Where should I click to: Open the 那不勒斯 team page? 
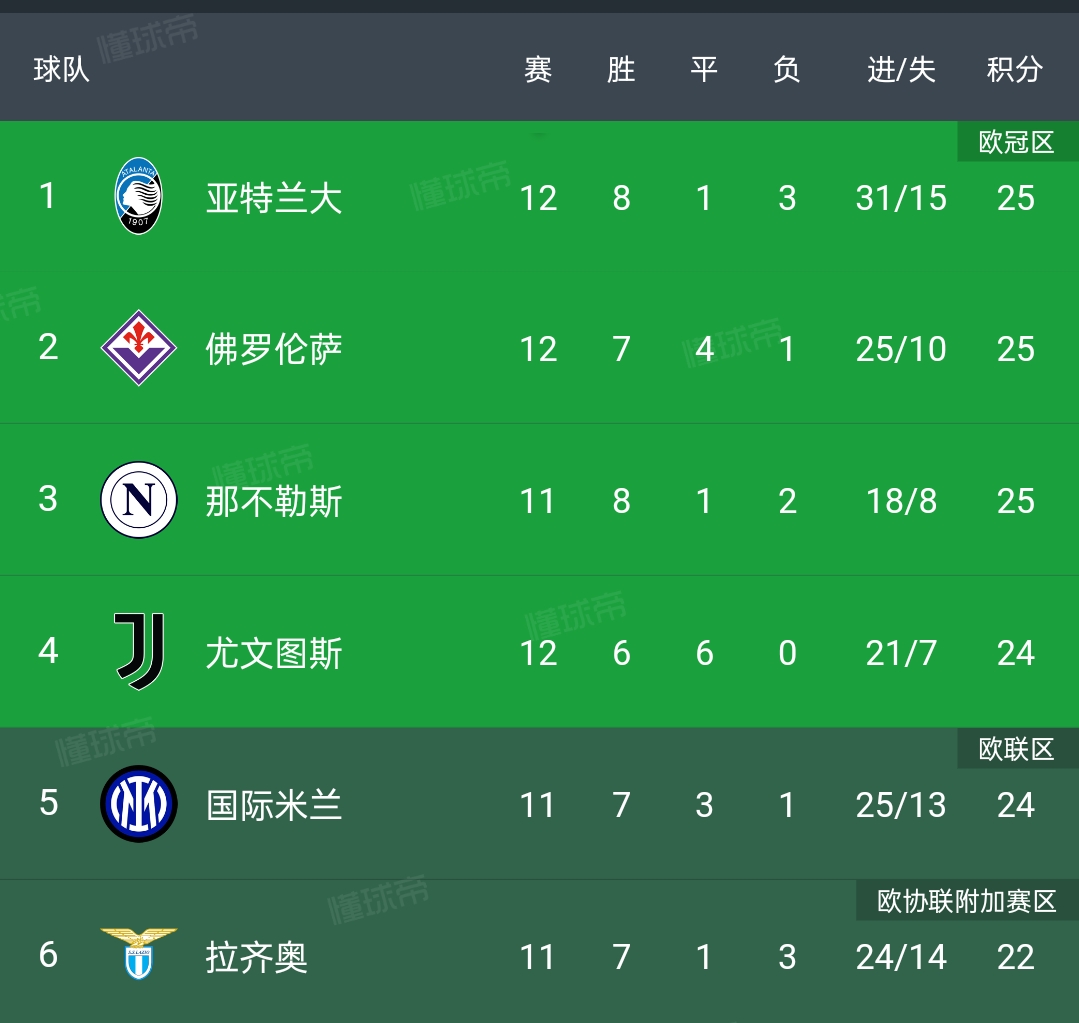pyautogui.click(x=274, y=501)
